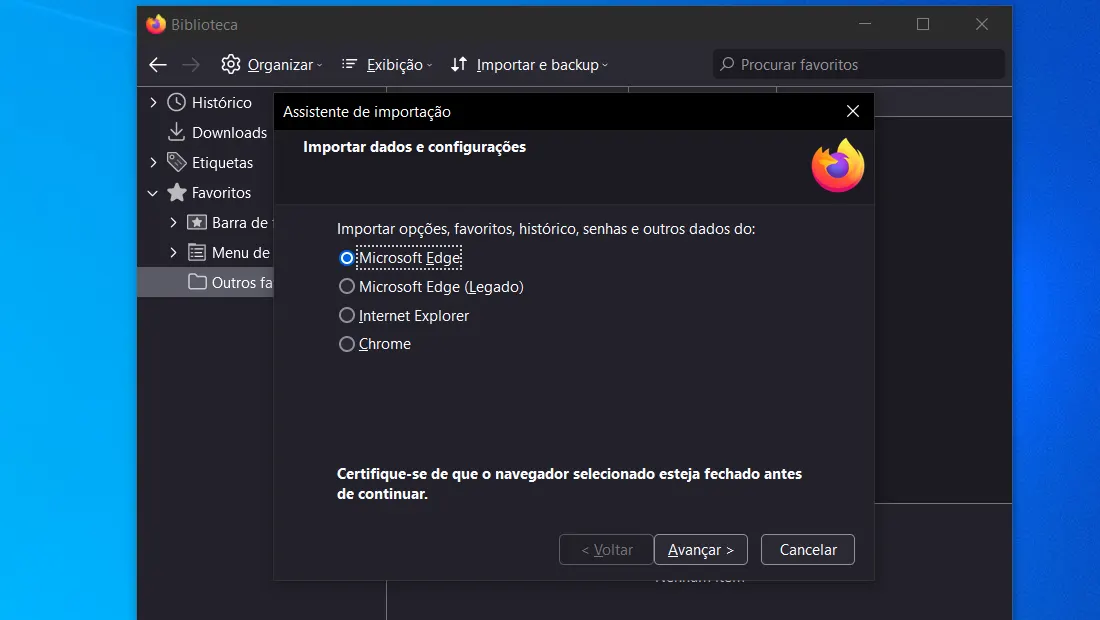Click the Barra de favoritos toolbar icon
This screenshot has height=620, width=1100.
pyautogui.click(x=196, y=222)
